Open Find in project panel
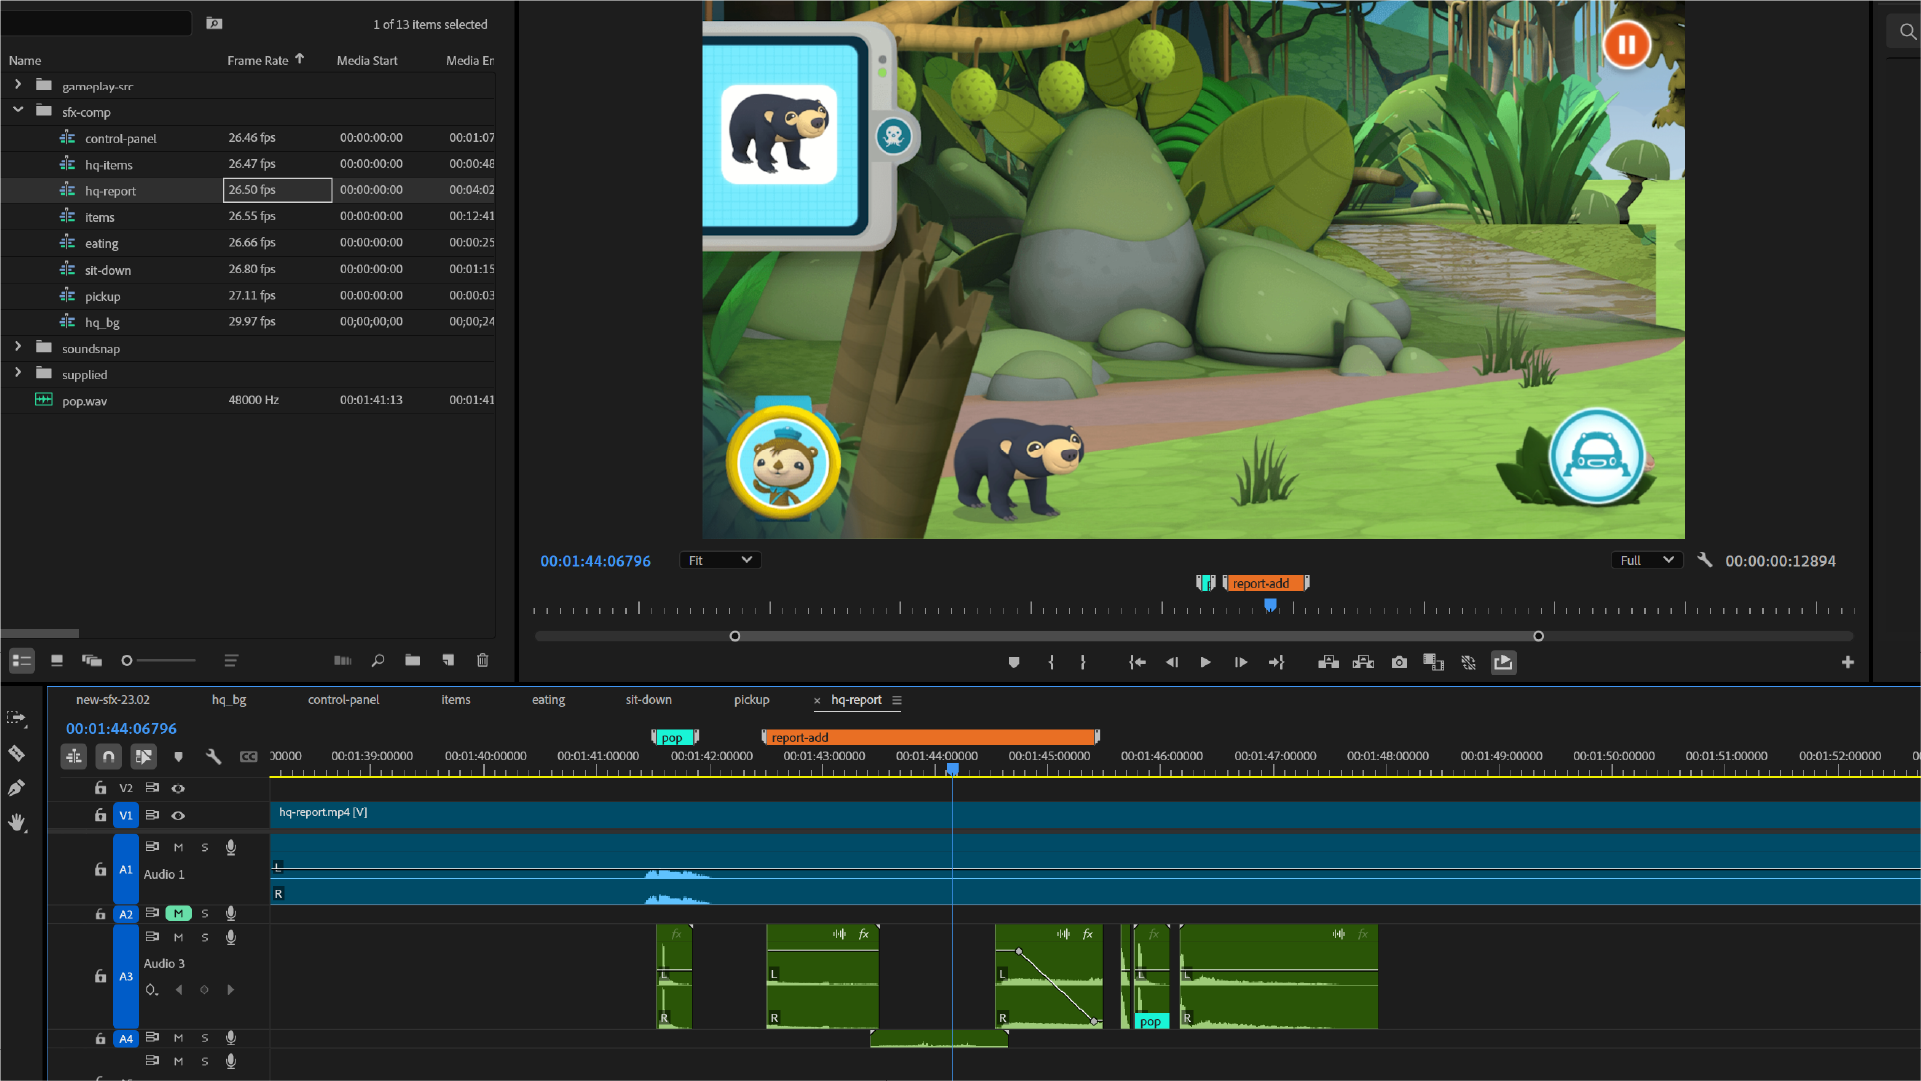The width and height of the screenshot is (1921, 1081). pos(378,661)
